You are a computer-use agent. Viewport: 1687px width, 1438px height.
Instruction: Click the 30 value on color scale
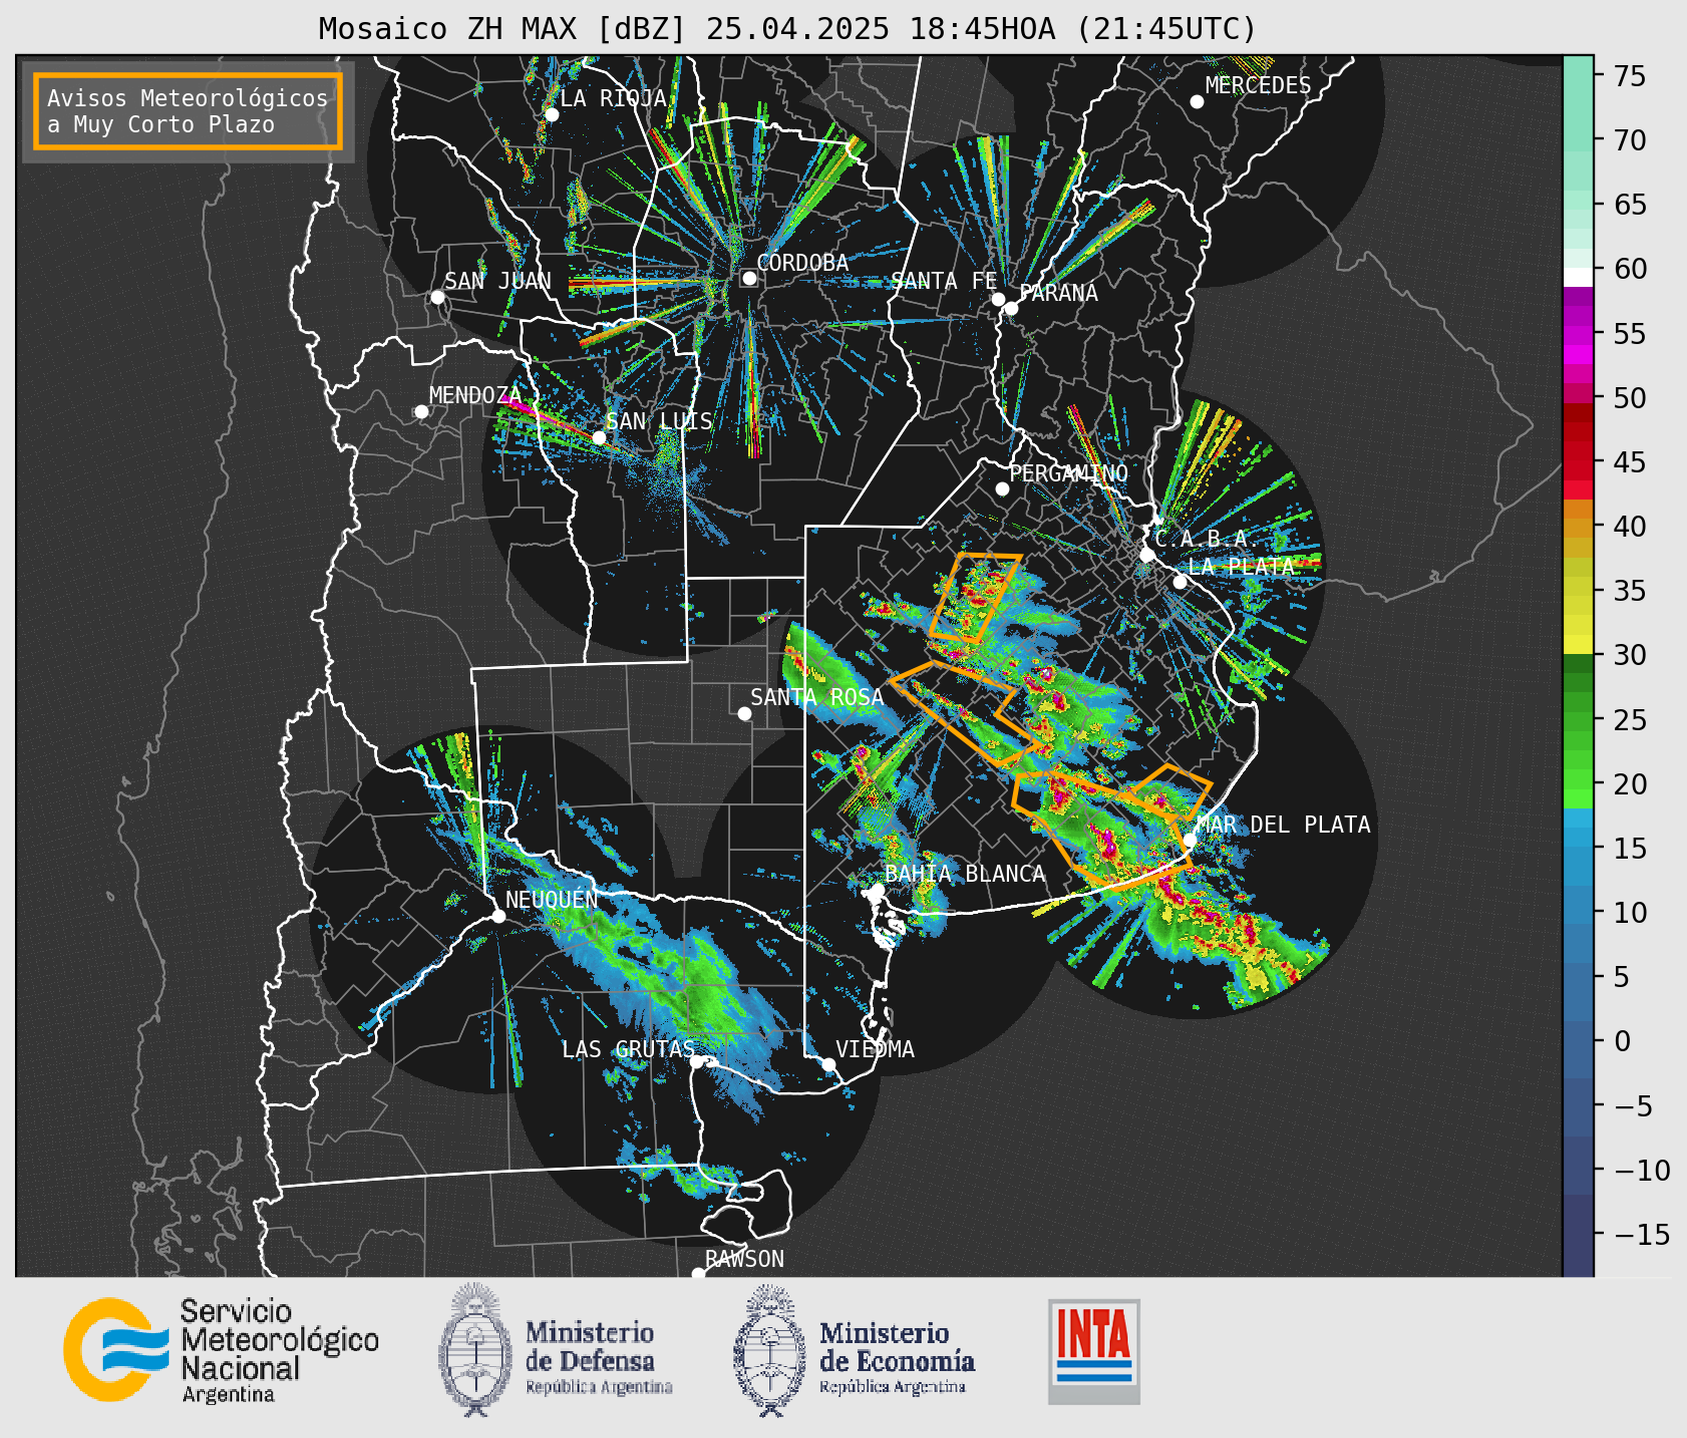coord(1629,655)
